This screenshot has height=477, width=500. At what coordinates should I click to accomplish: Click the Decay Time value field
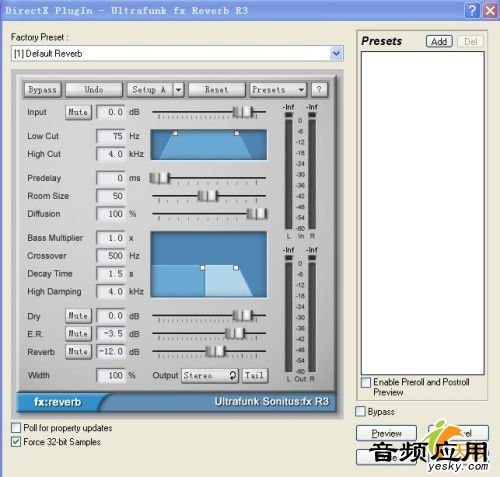(x=111, y=274)
